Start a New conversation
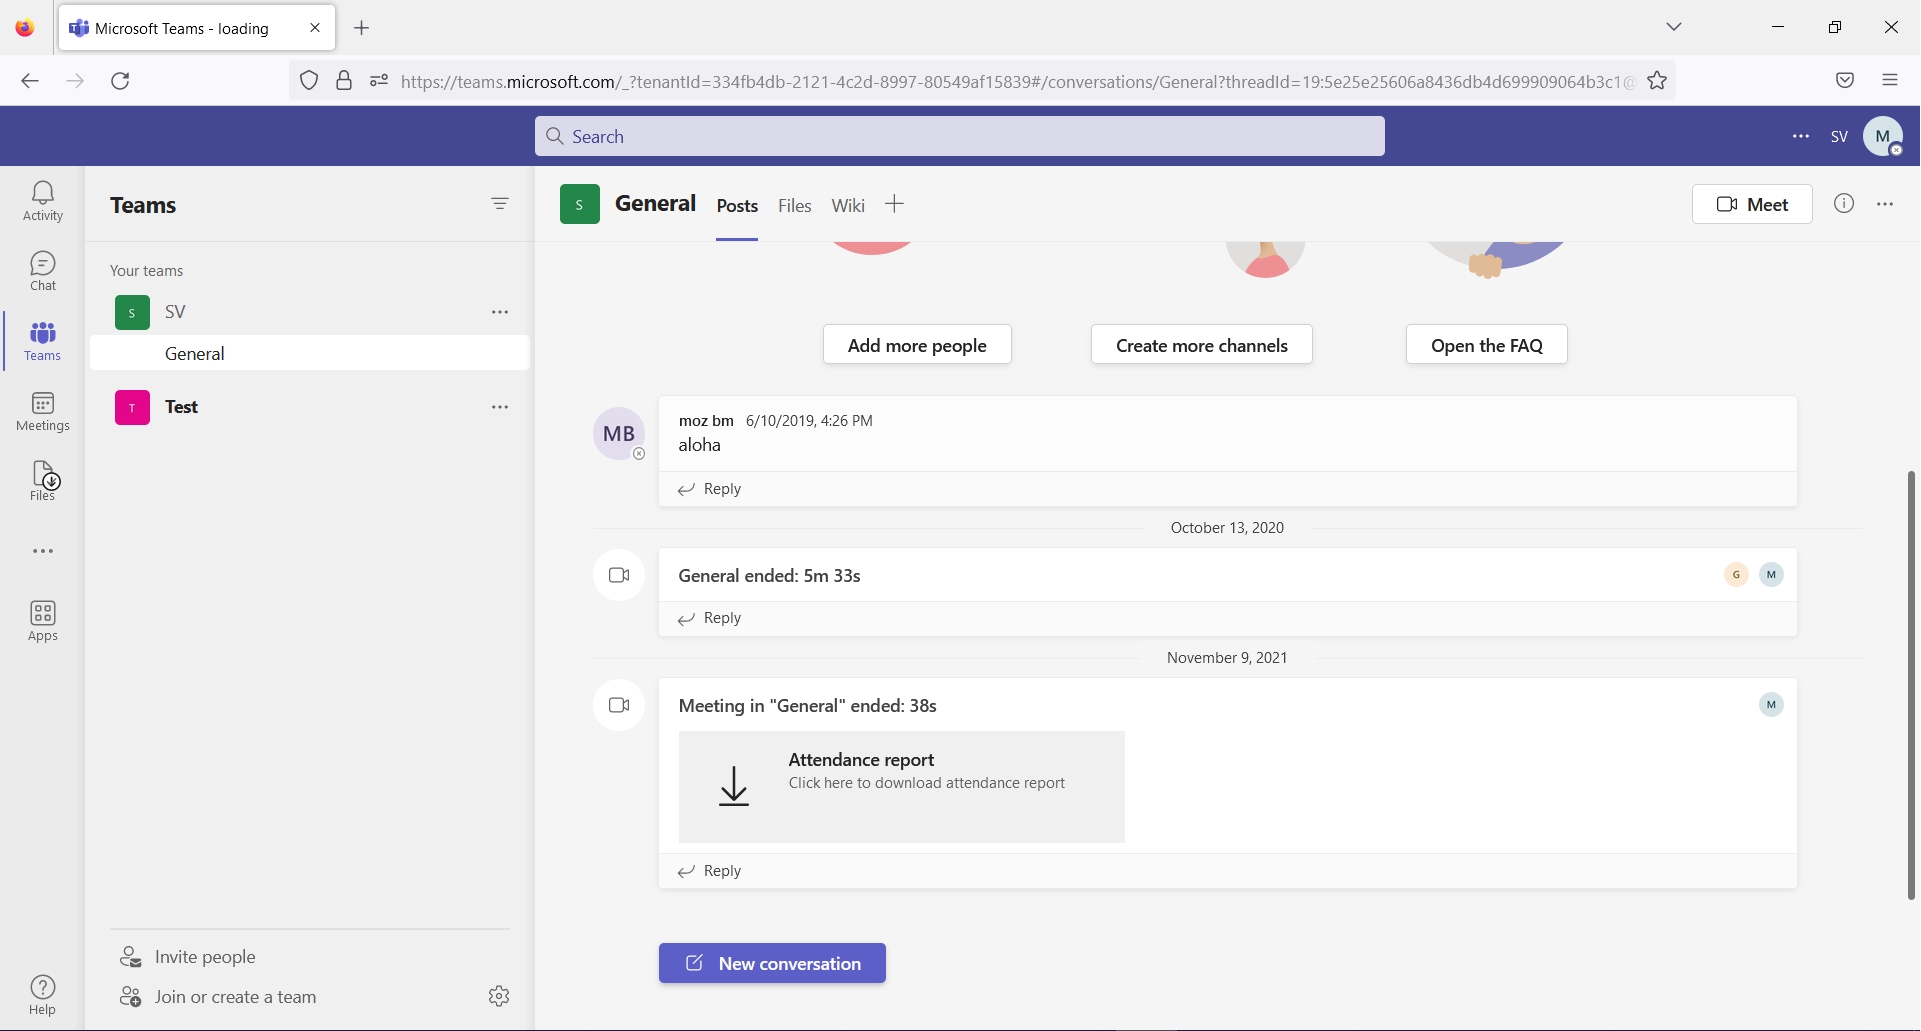1921x1031 pixels. (x=771, y=963)
